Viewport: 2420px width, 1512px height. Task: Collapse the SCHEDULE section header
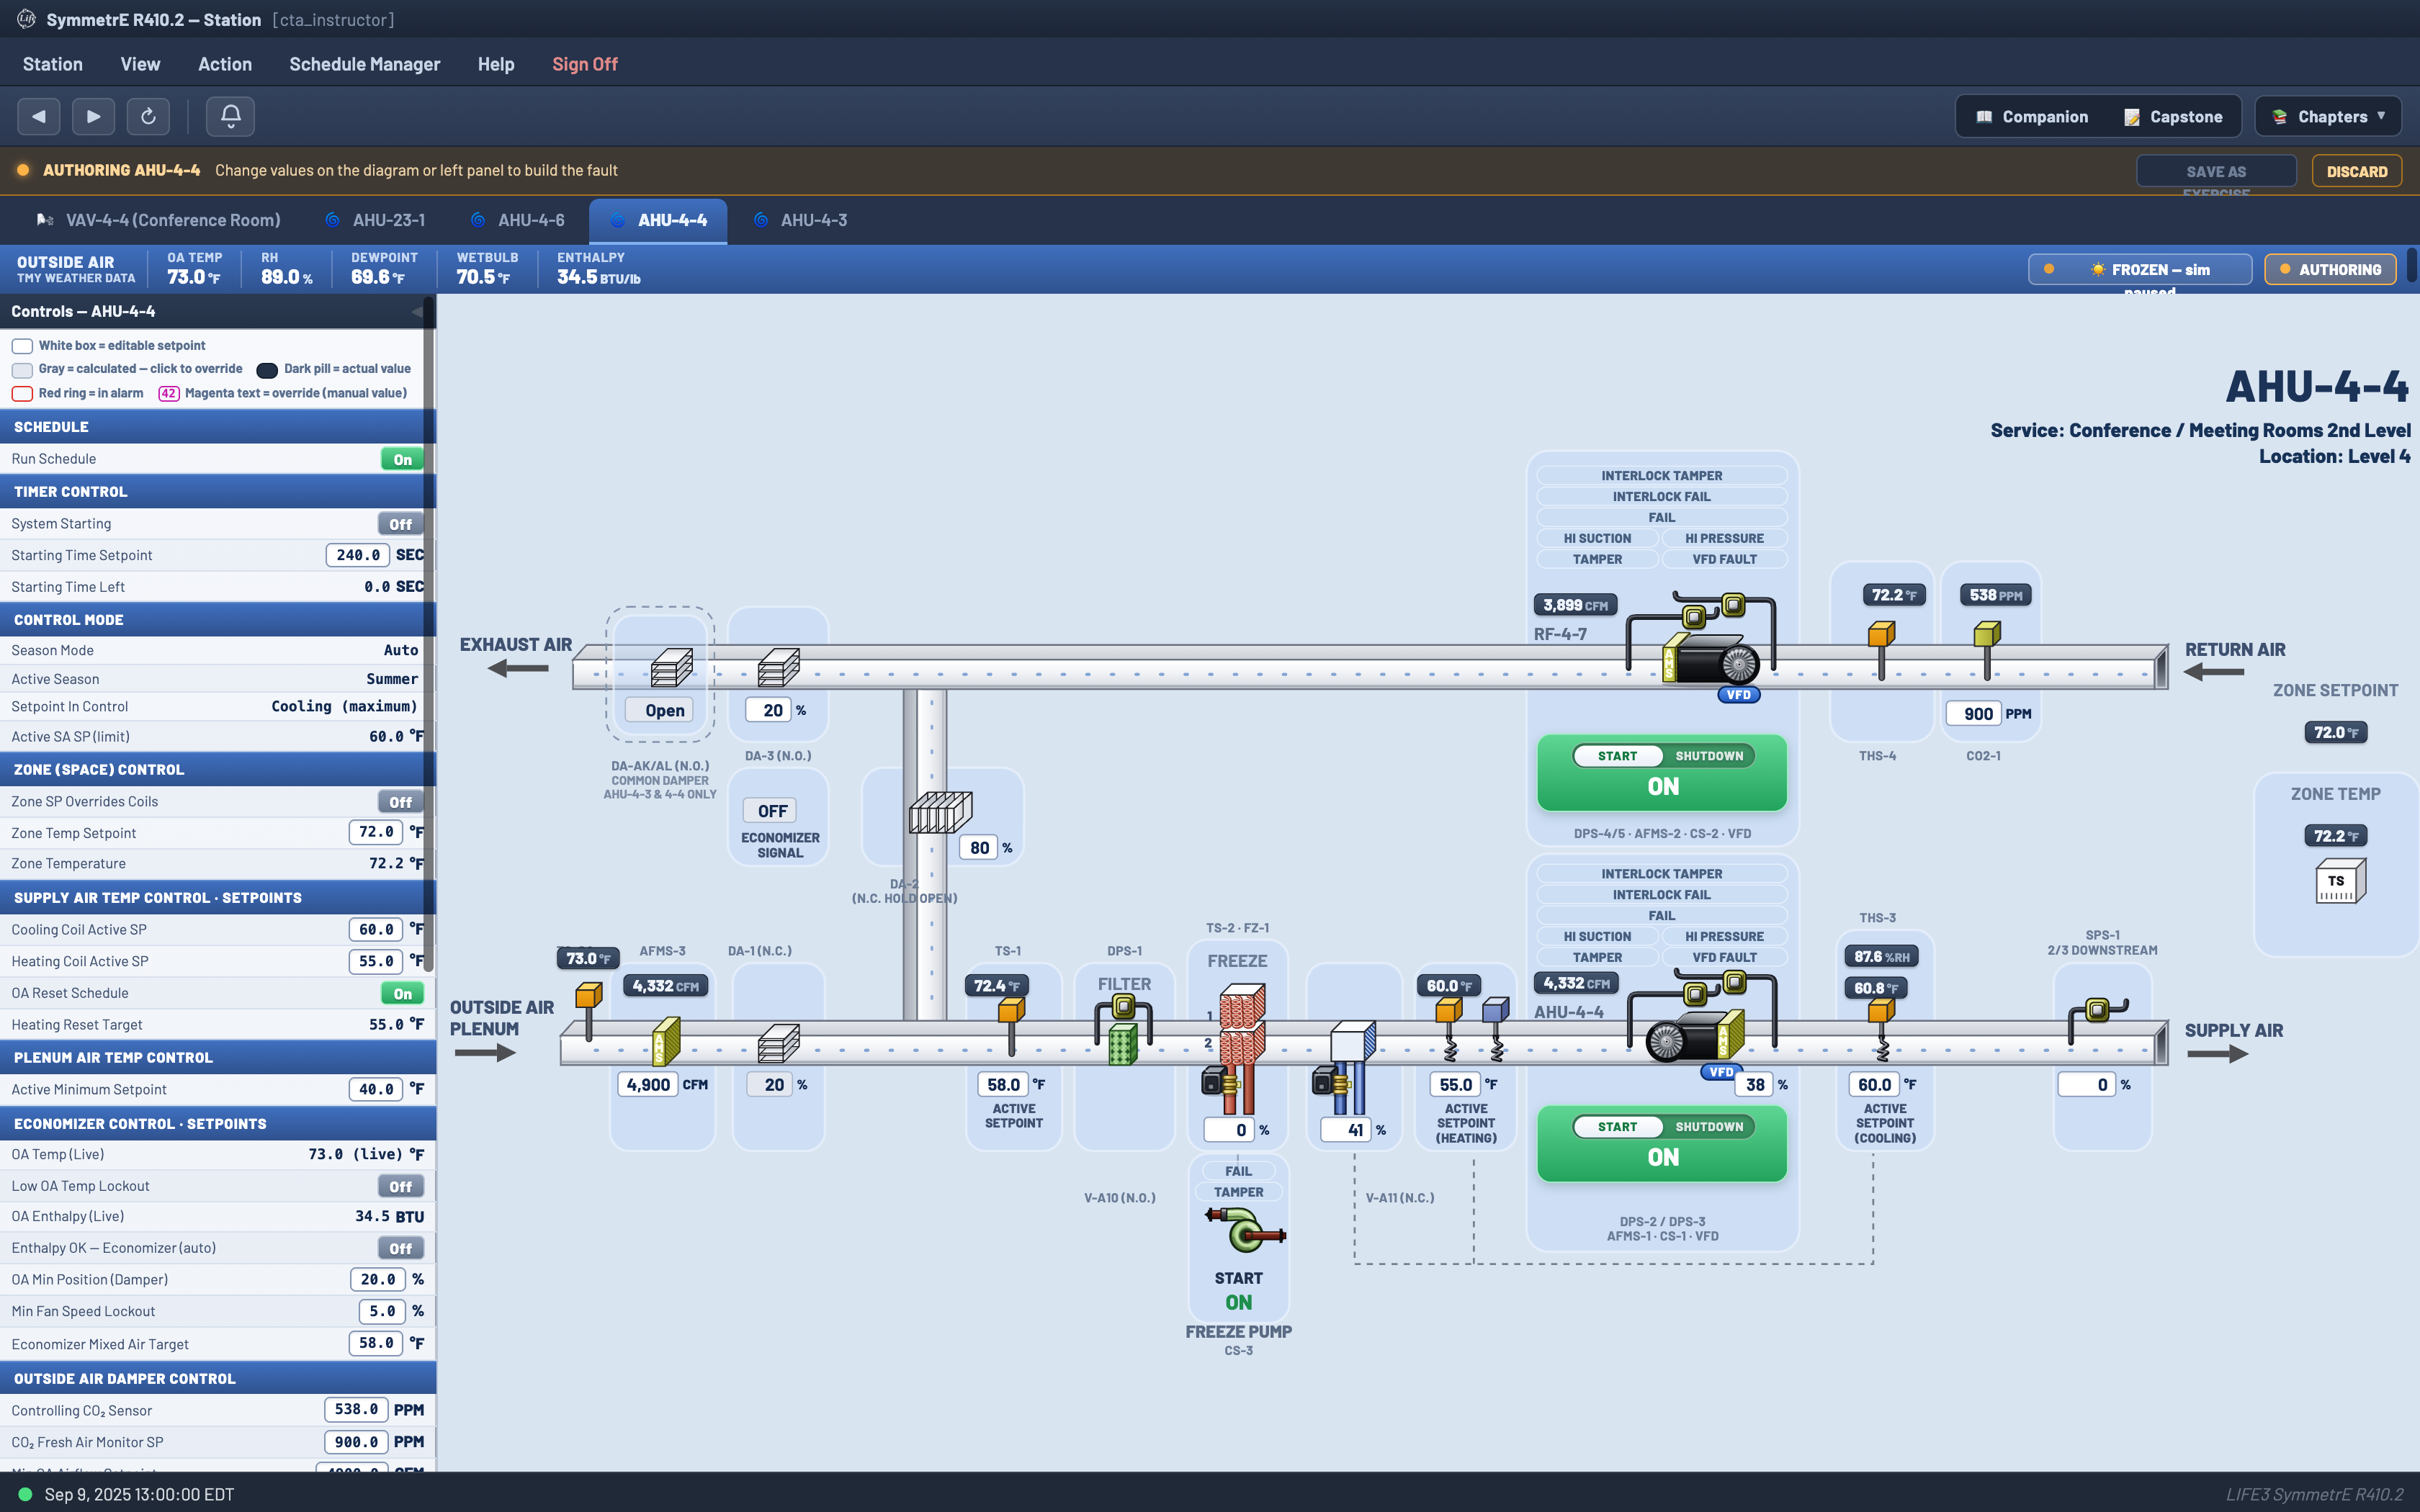[x=218, y=427]
